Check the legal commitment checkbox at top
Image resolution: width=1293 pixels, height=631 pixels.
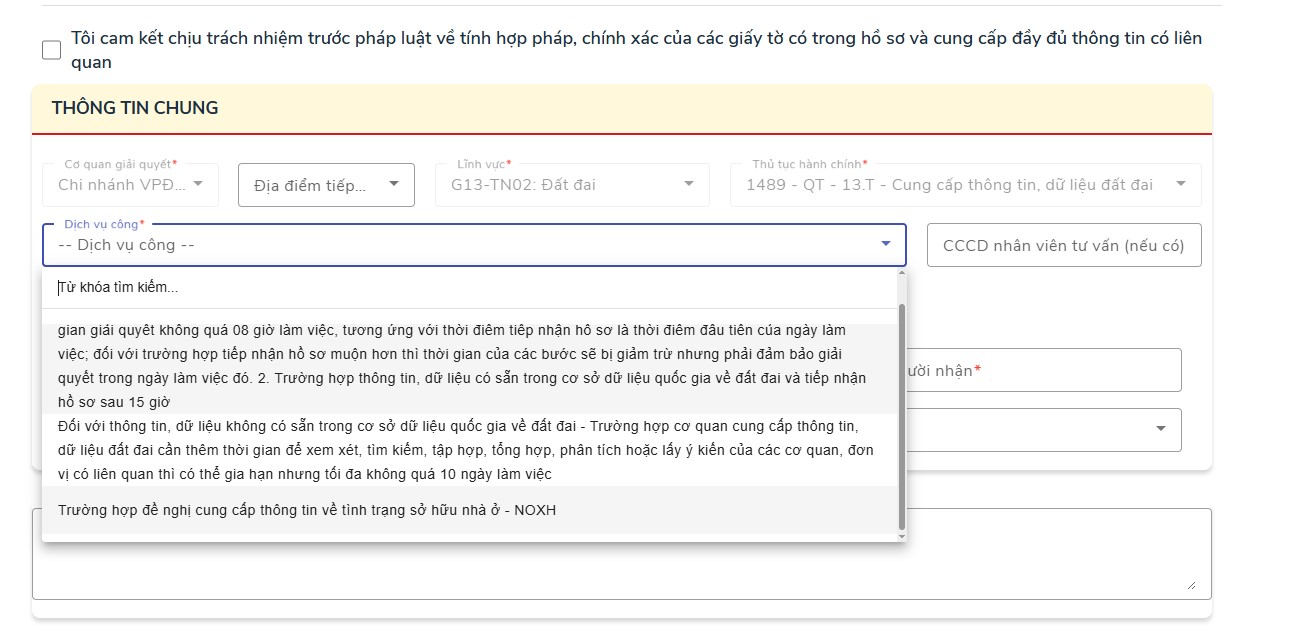point(50,47)
